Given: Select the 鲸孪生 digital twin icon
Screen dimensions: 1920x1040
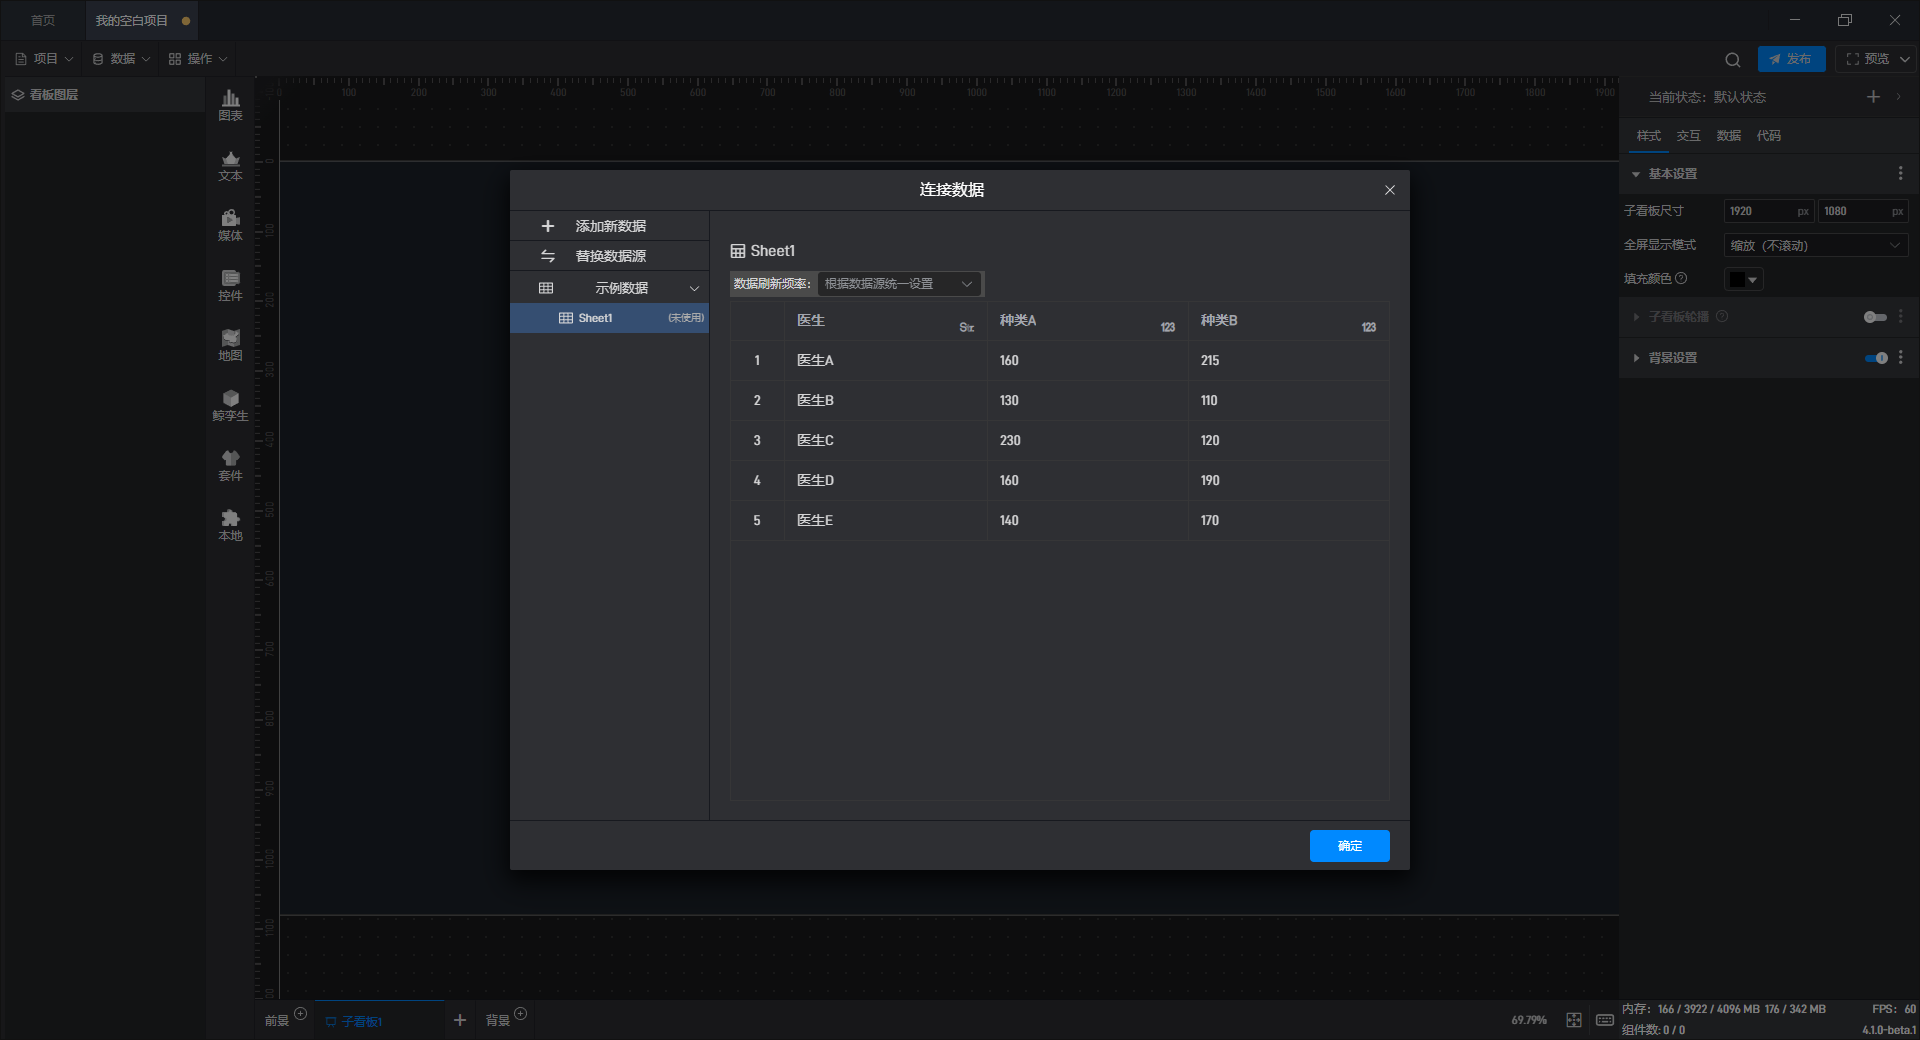Looking at the screenshot, I should 230,405.
